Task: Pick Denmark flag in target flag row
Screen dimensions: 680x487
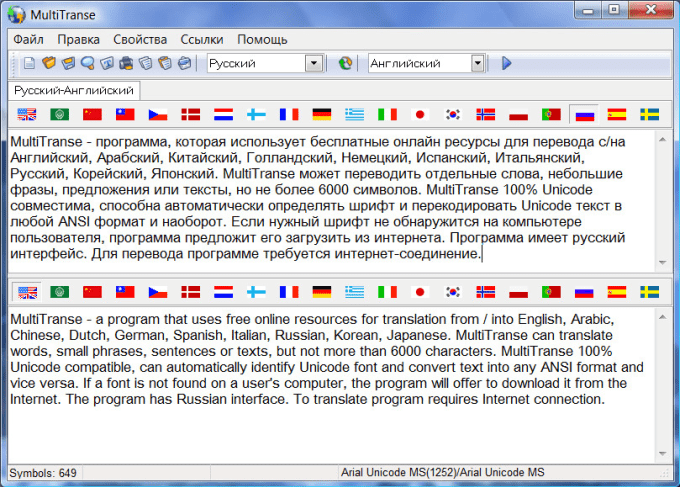Action: click(x=190, y=292)
